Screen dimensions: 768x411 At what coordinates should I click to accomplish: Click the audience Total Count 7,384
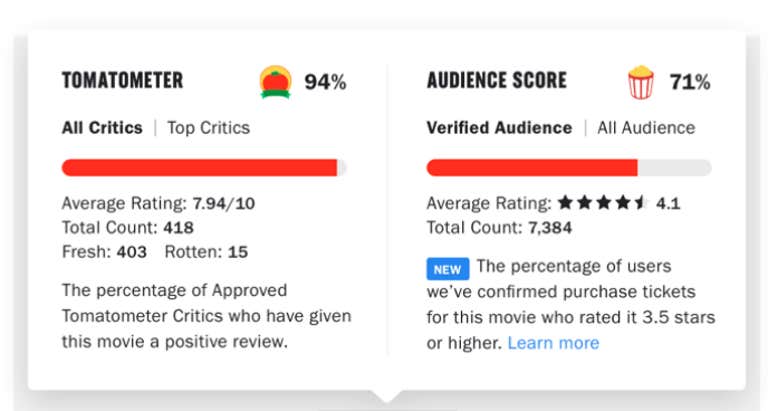(x=499, y=227)
